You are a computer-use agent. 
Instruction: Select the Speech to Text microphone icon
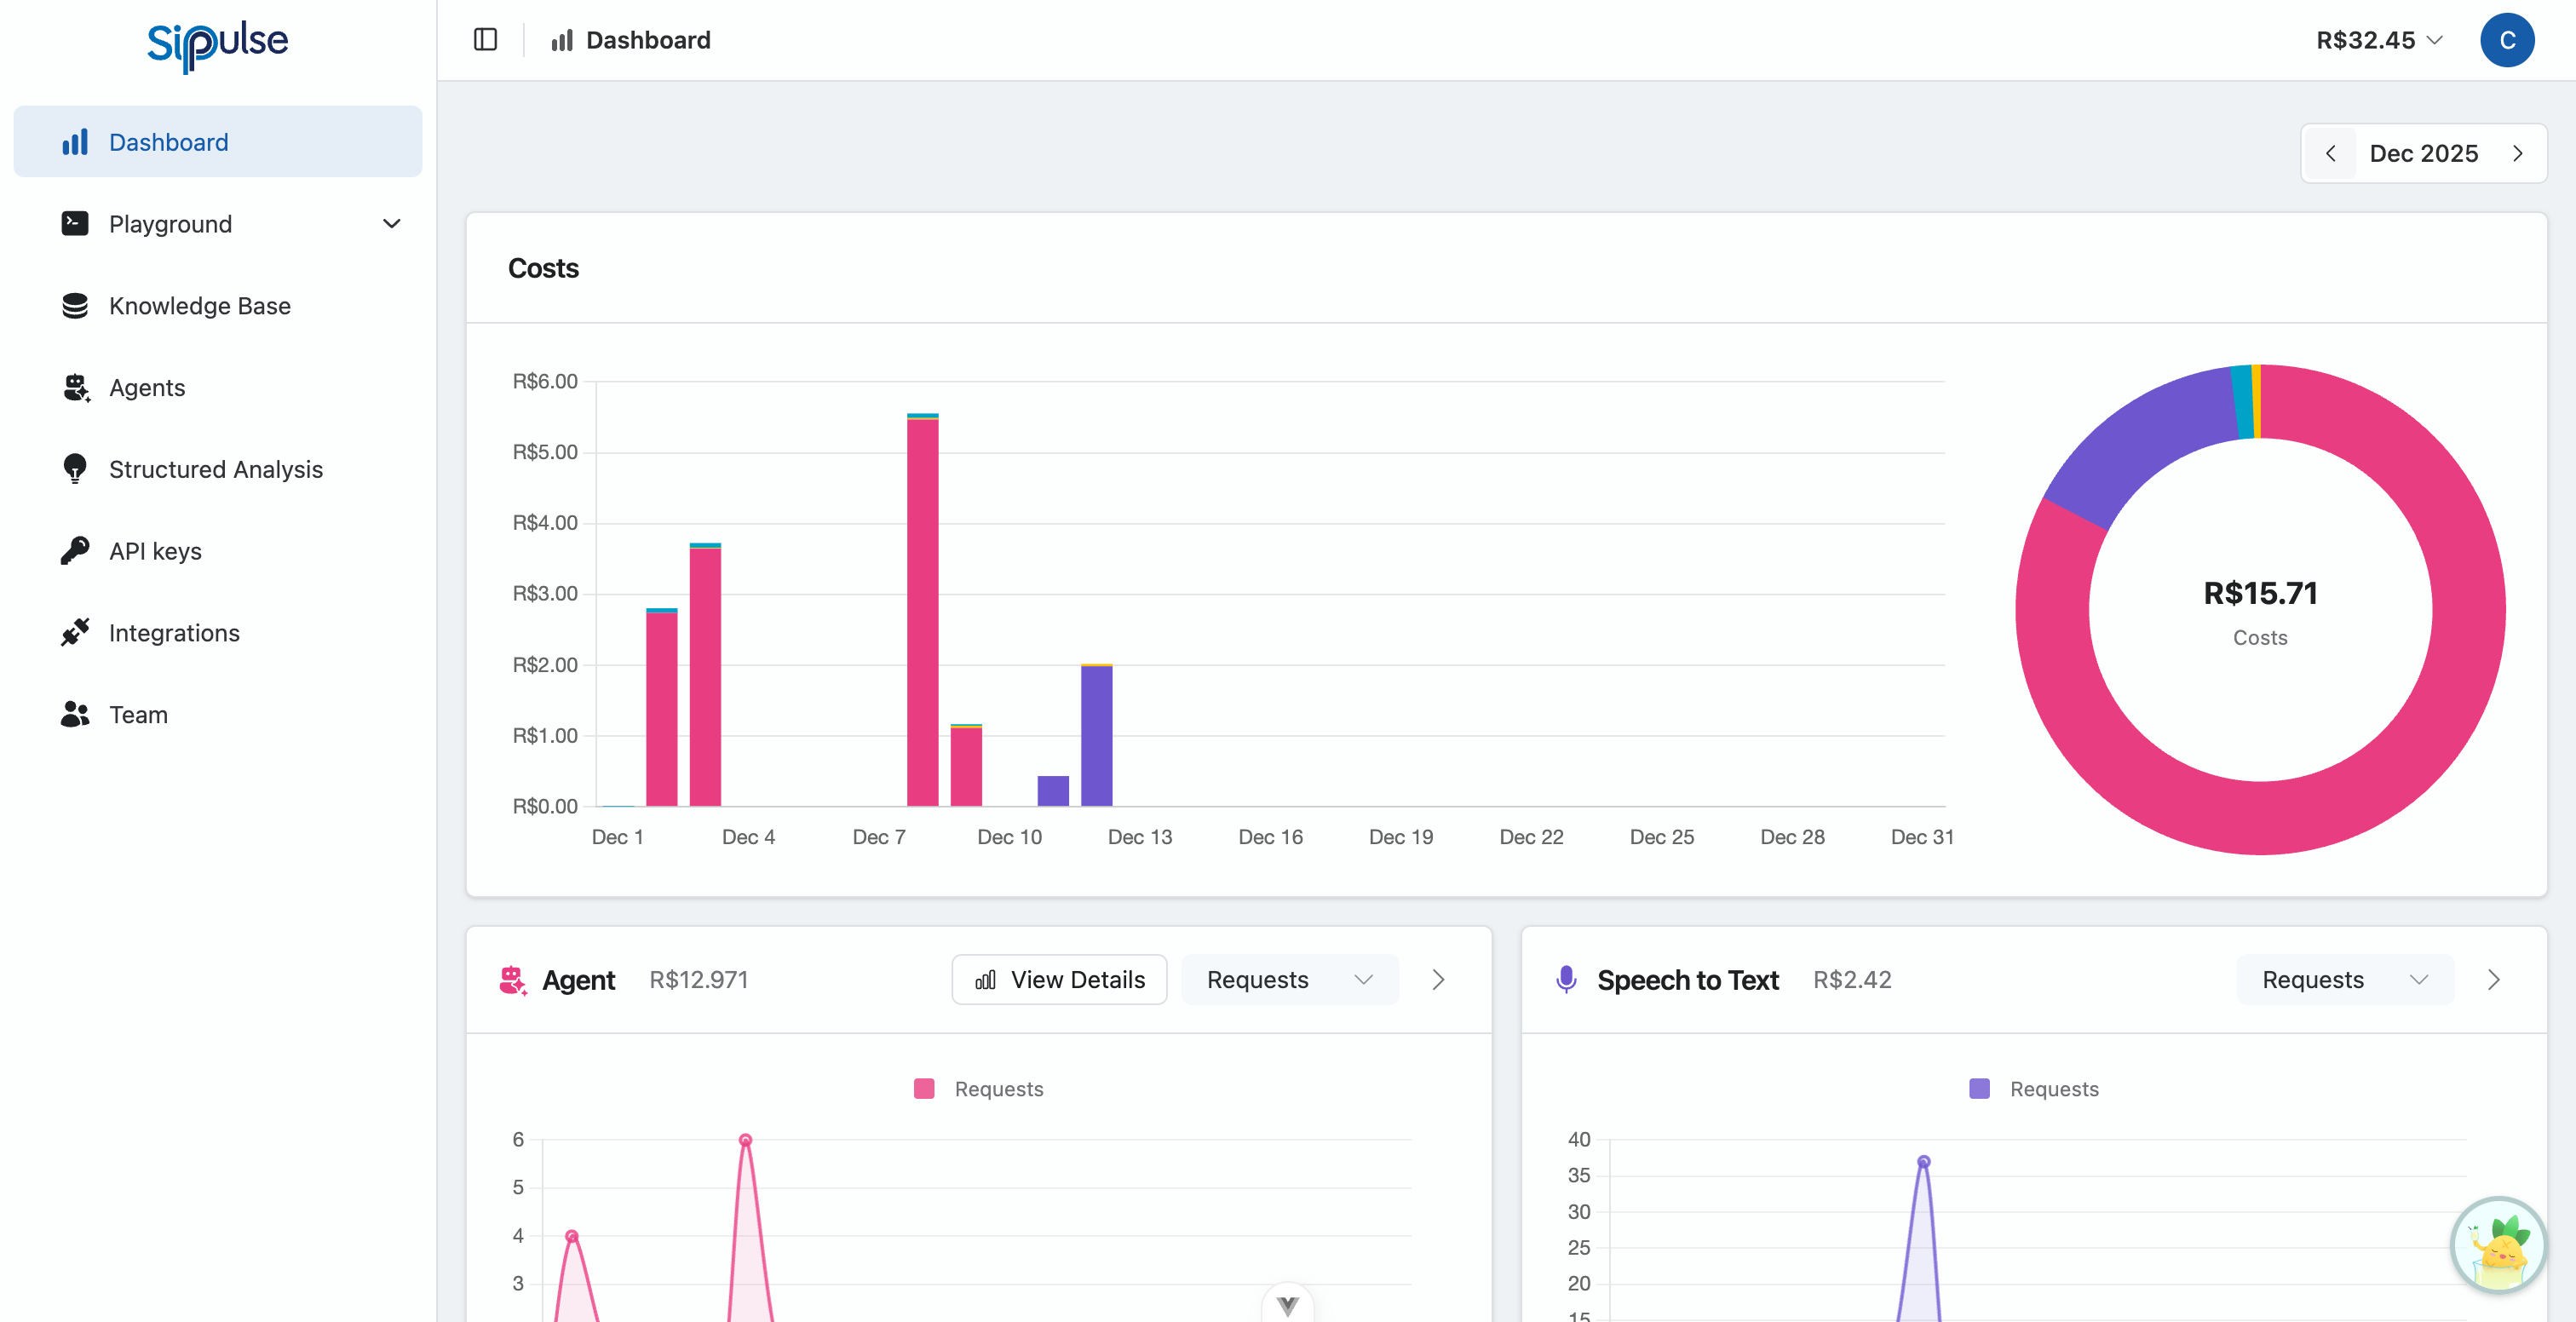(x=1565, y=979)
